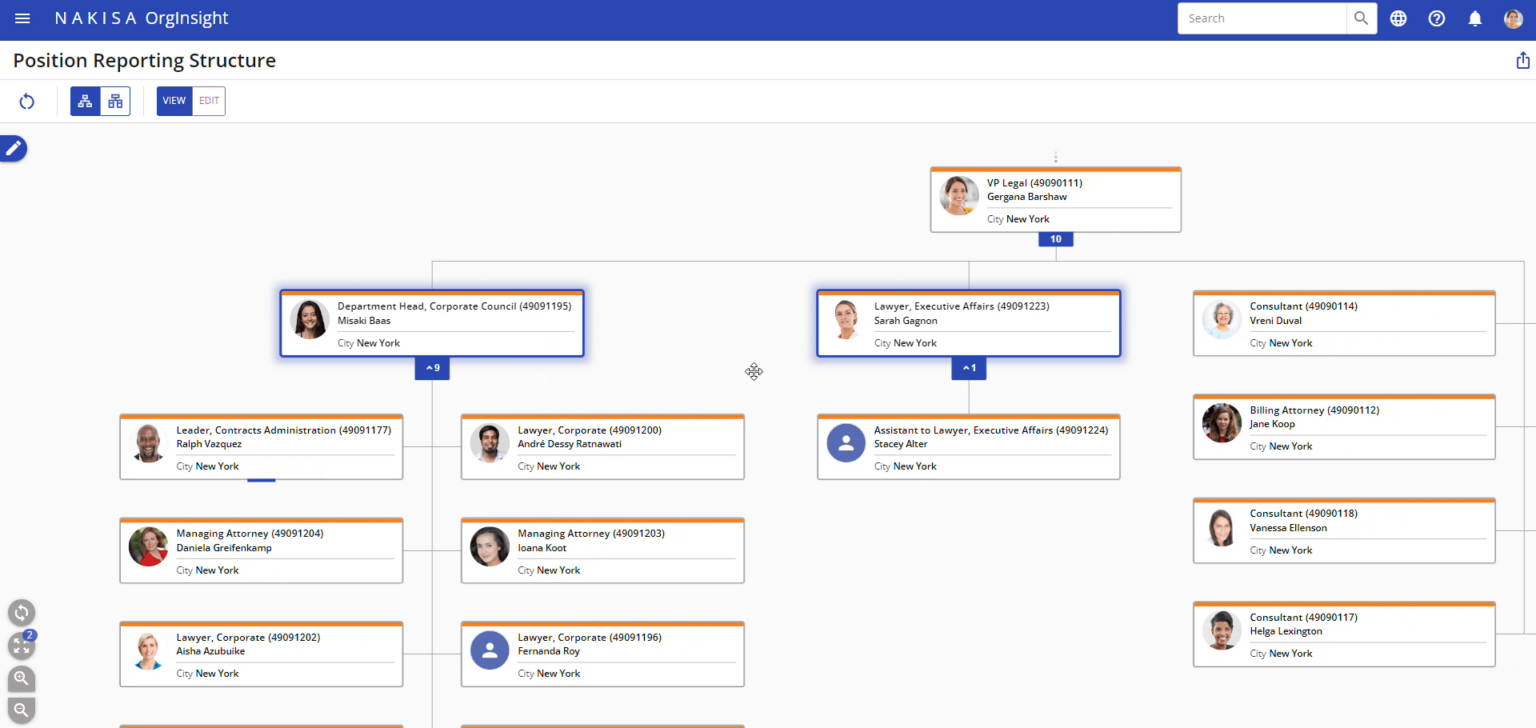Click the fit-to-screen button showing badge 2

click(21, 646)
